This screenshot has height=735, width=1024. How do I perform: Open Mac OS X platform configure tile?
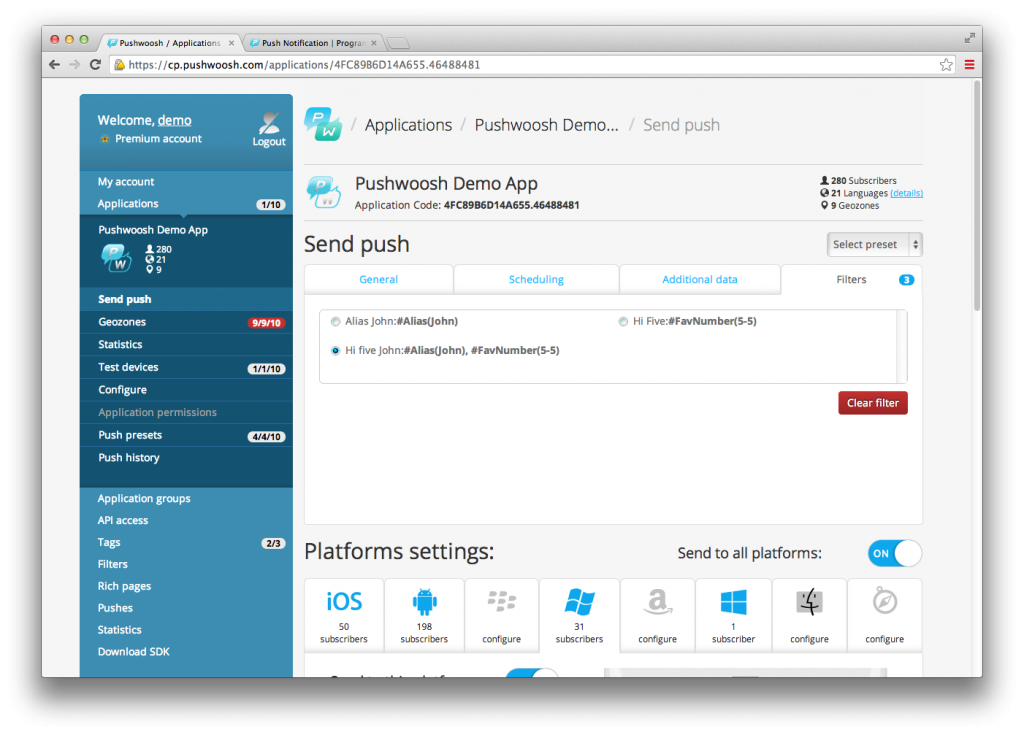point(809,615)
